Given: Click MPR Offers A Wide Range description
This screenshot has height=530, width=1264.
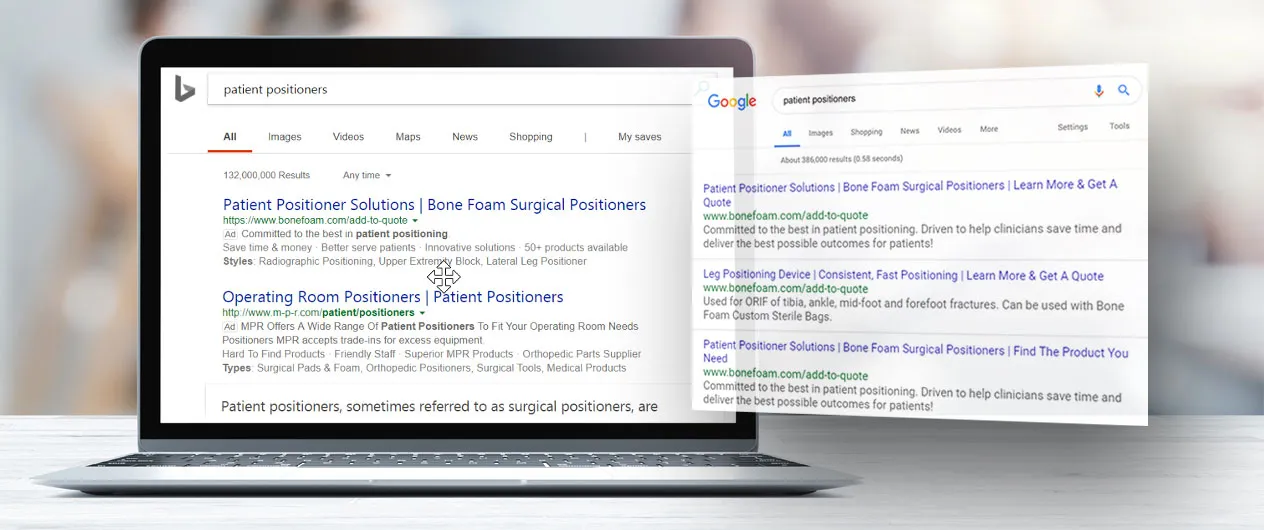Looking at the screenshot, I should (430, 333).
